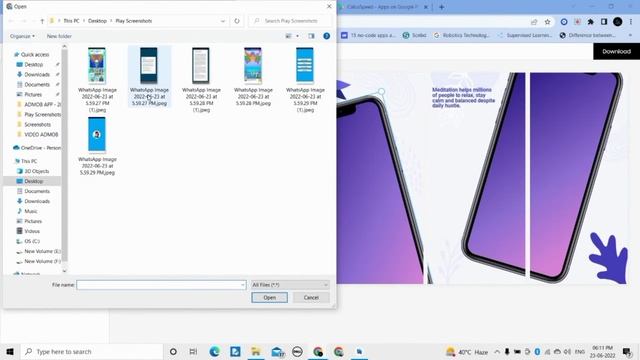Click the Open button
640x360 pixels.
click(x=269, y=298)
